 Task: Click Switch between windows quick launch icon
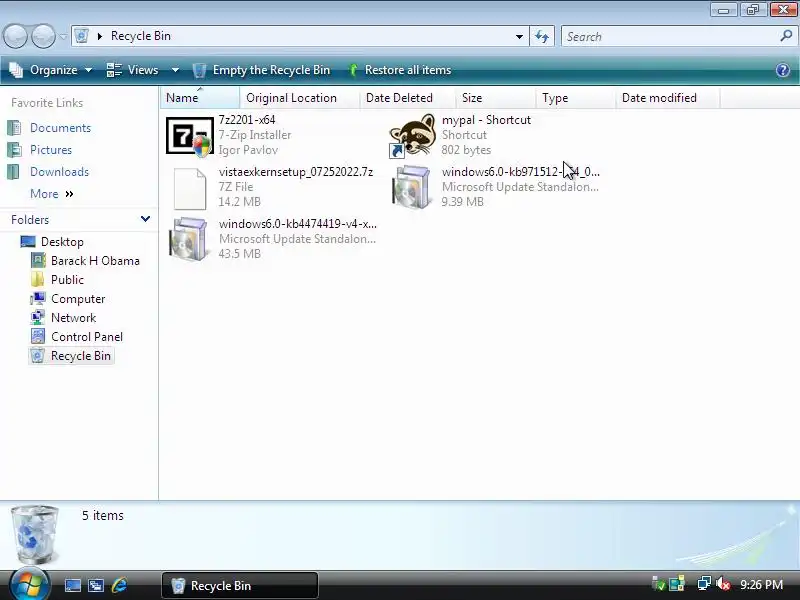[95, 586]
